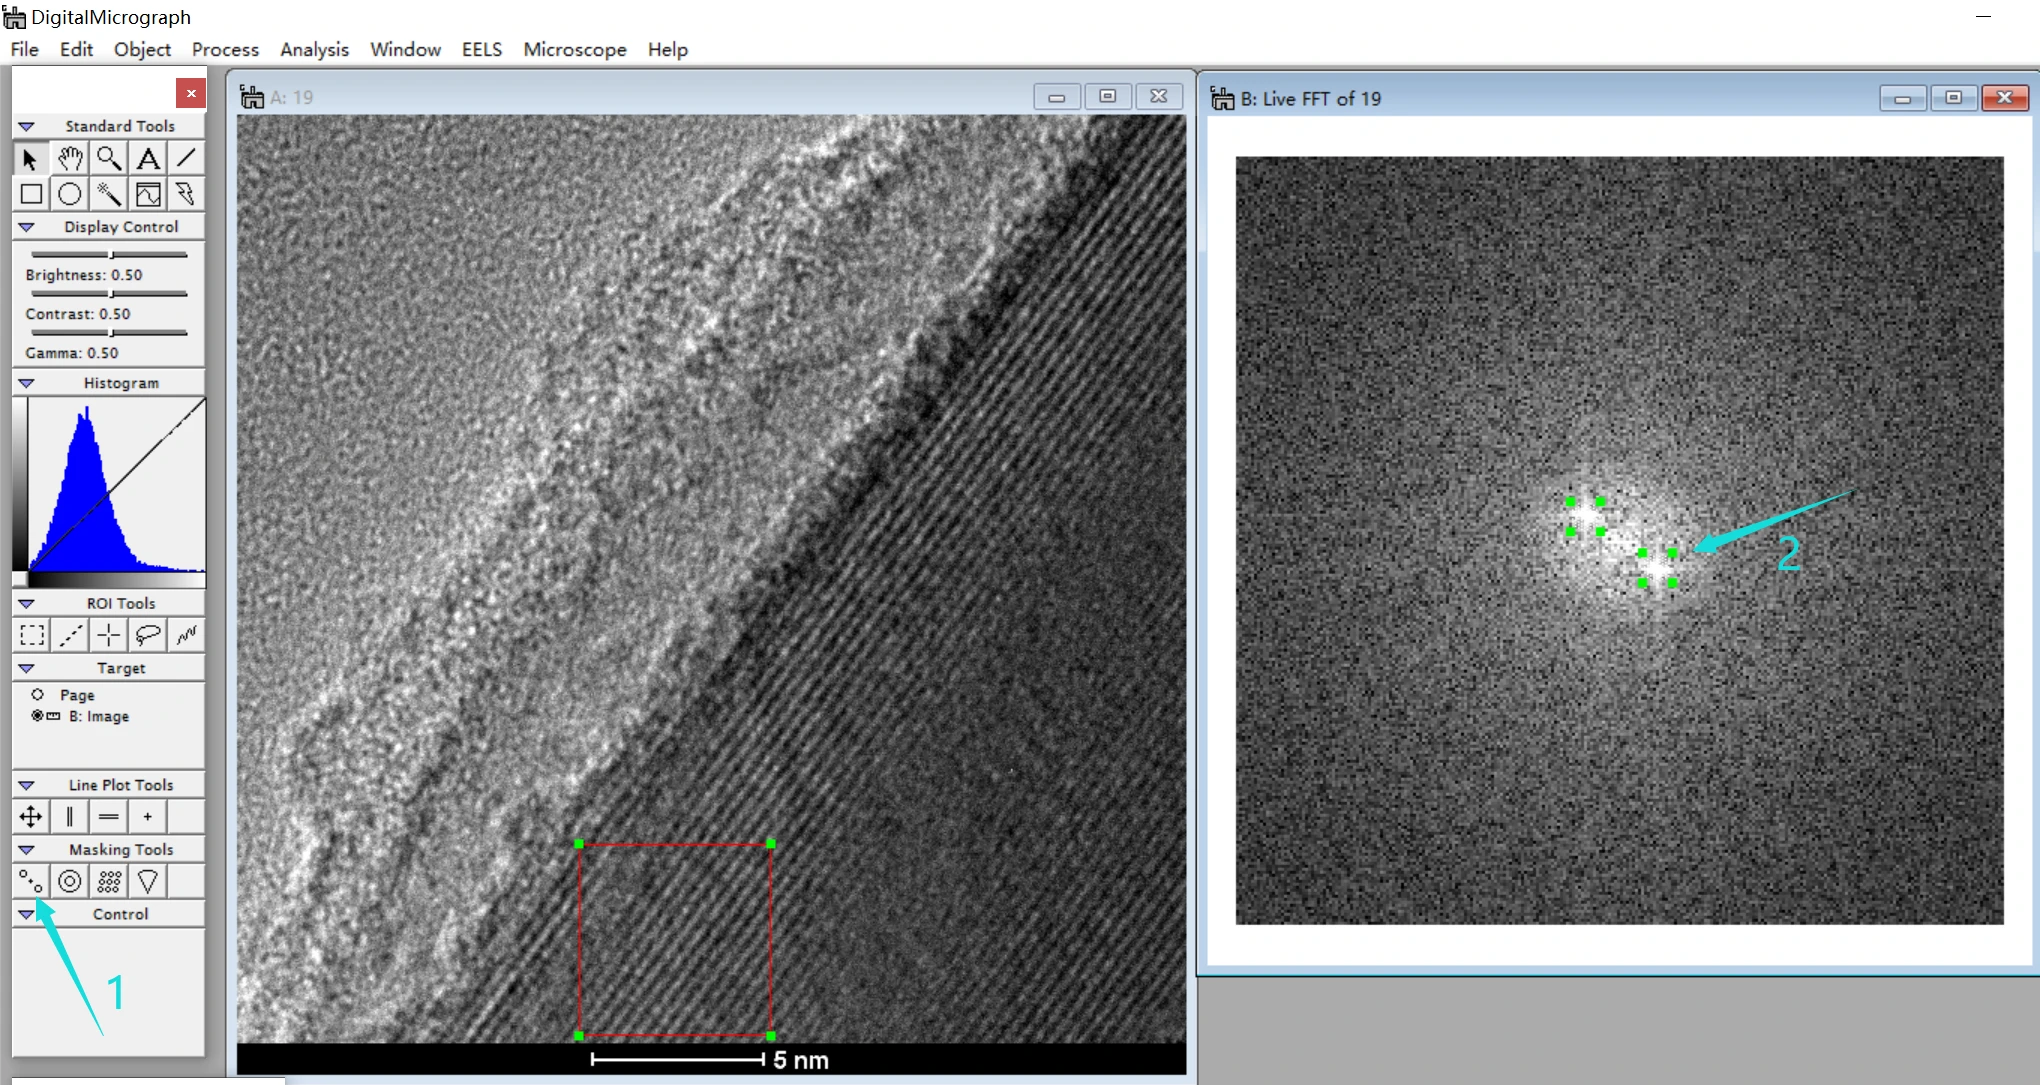Select the lasso ROI tool

(148, 634)
